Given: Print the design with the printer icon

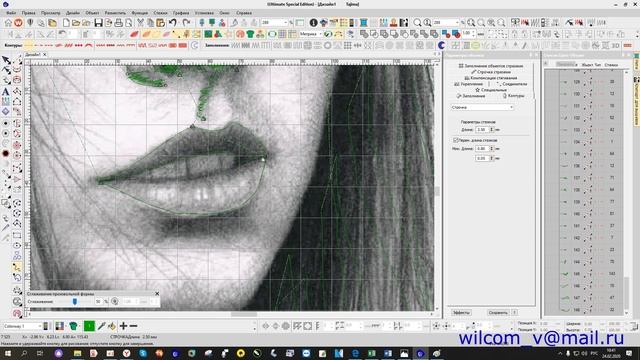Looking at the screenshot, I should point(118,23).
